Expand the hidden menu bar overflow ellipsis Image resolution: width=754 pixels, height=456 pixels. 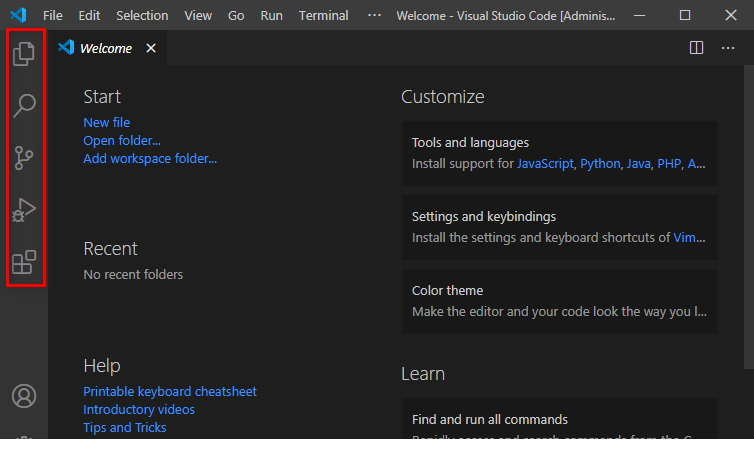pos(374,15)
